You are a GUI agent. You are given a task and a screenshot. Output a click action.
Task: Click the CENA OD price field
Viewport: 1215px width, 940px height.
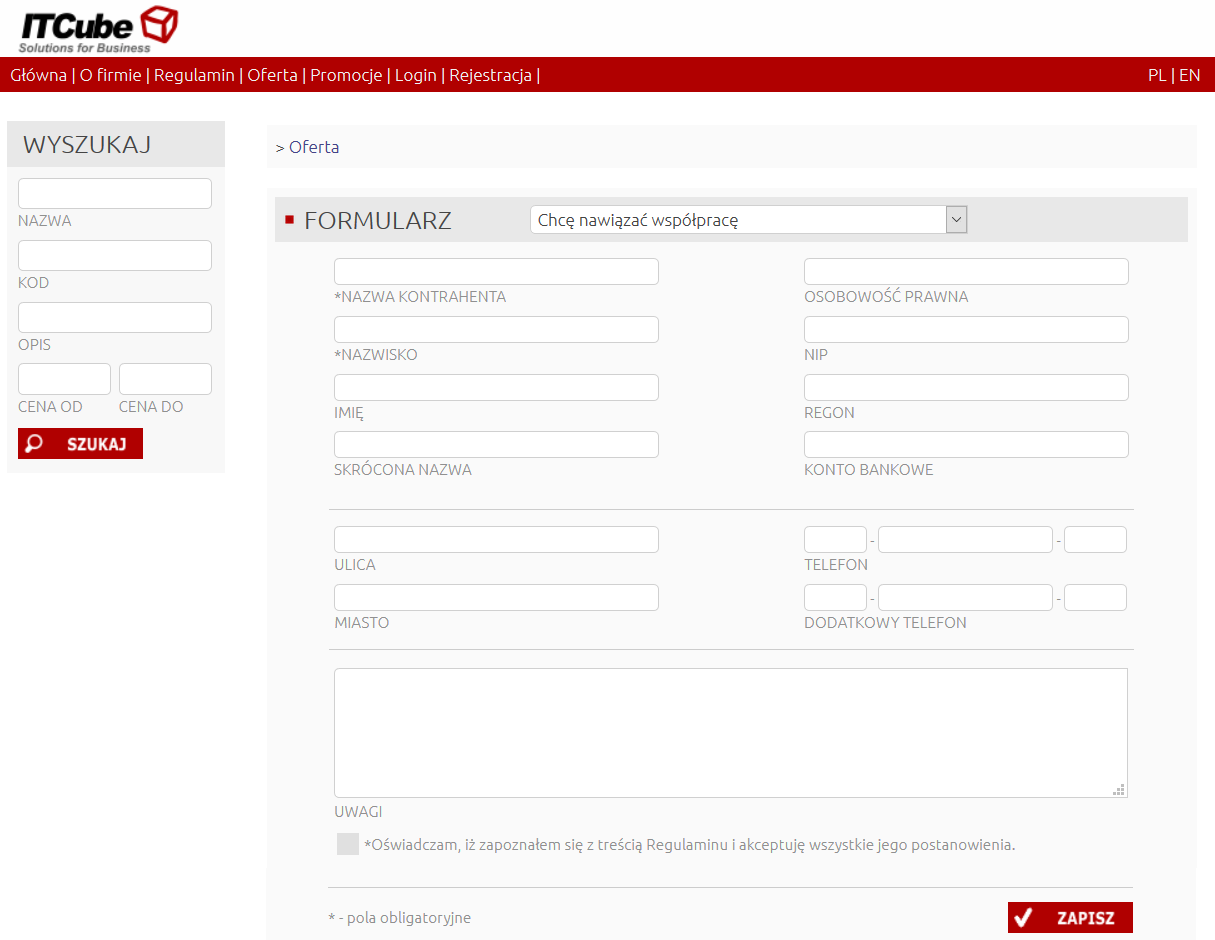coord(64,379)
